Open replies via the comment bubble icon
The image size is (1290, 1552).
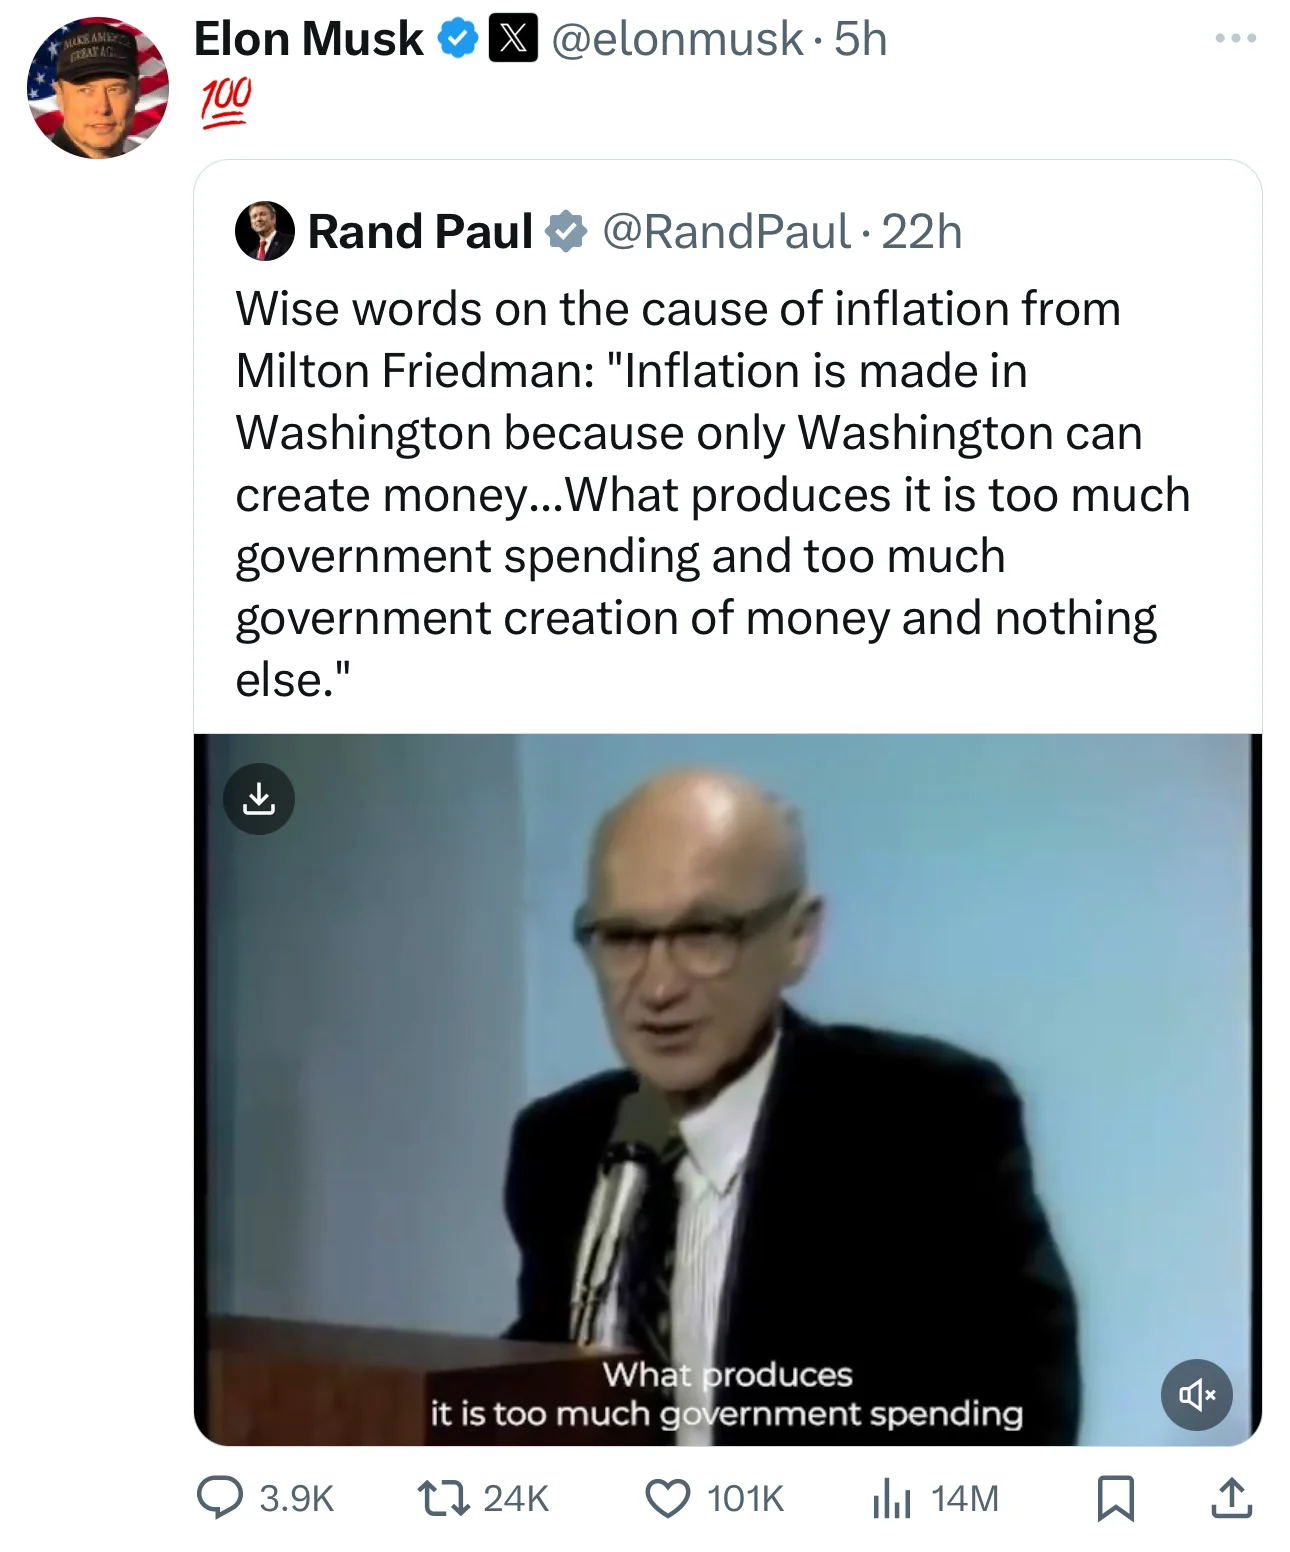[x=220, y=1498]
